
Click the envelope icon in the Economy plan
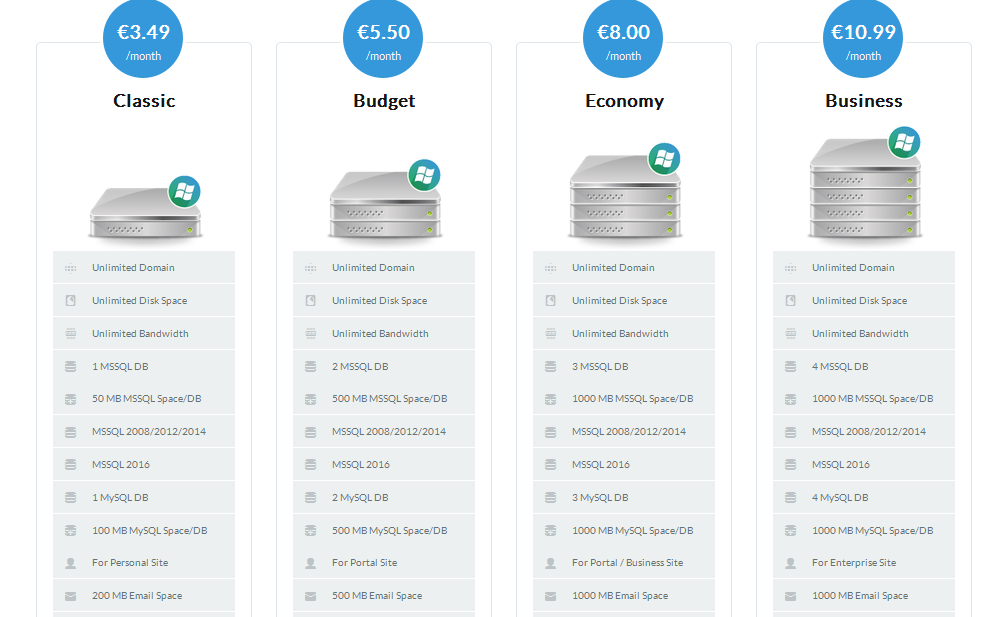coord(550,597)
